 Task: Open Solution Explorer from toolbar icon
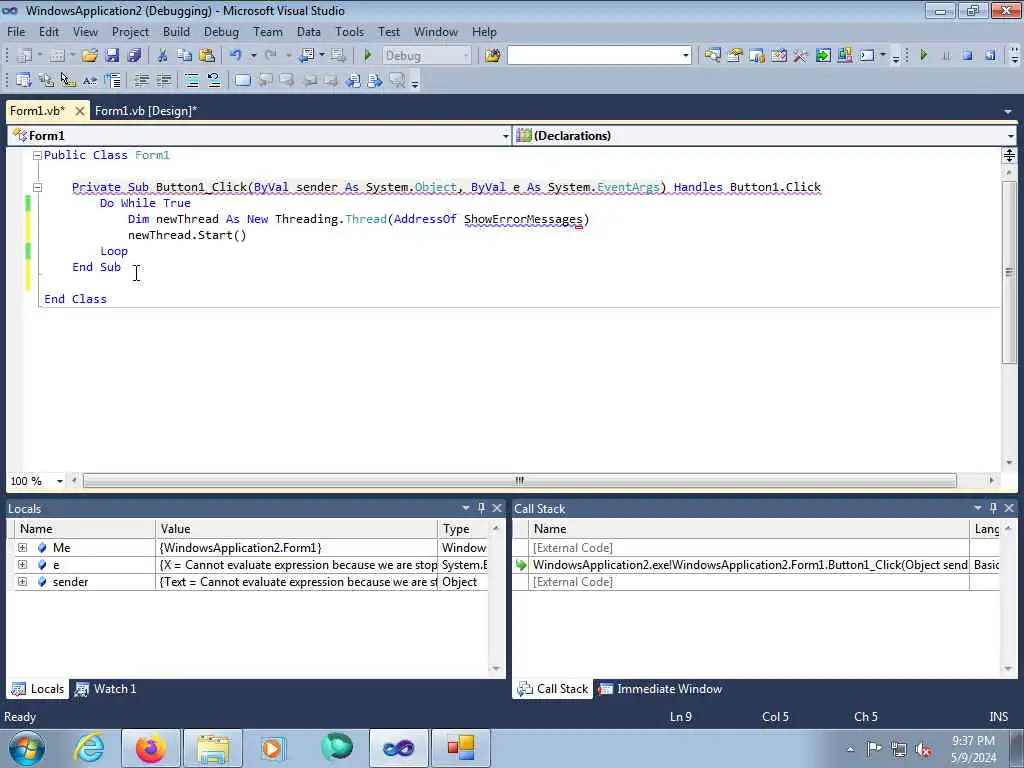[x=712, y=56]
